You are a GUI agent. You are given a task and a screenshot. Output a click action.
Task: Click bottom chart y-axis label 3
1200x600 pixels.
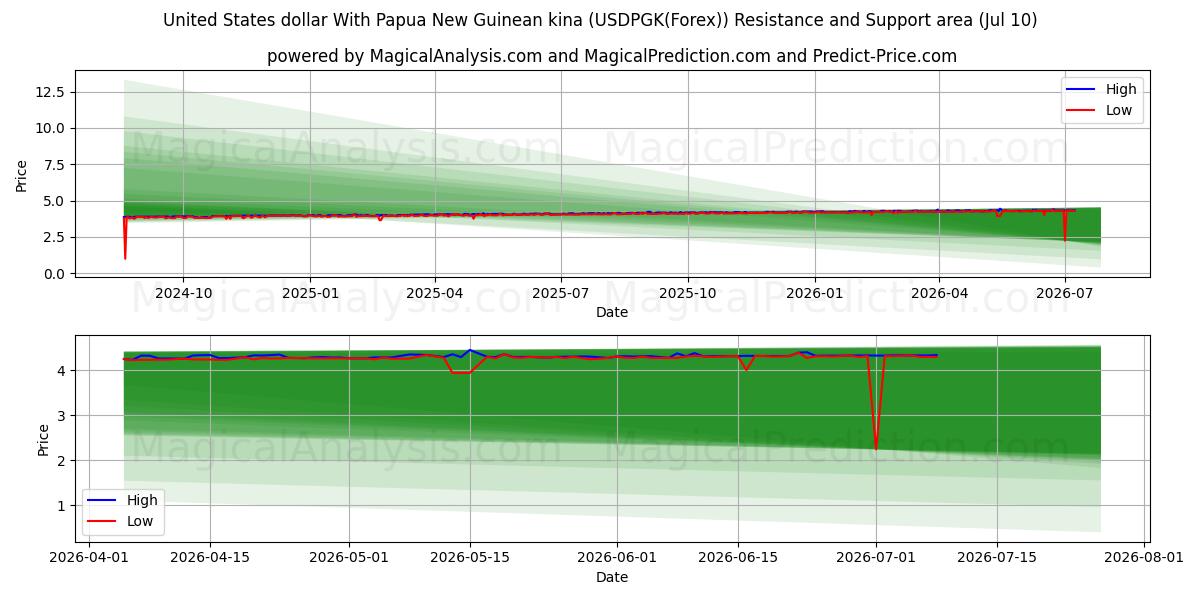pos(61,415)
